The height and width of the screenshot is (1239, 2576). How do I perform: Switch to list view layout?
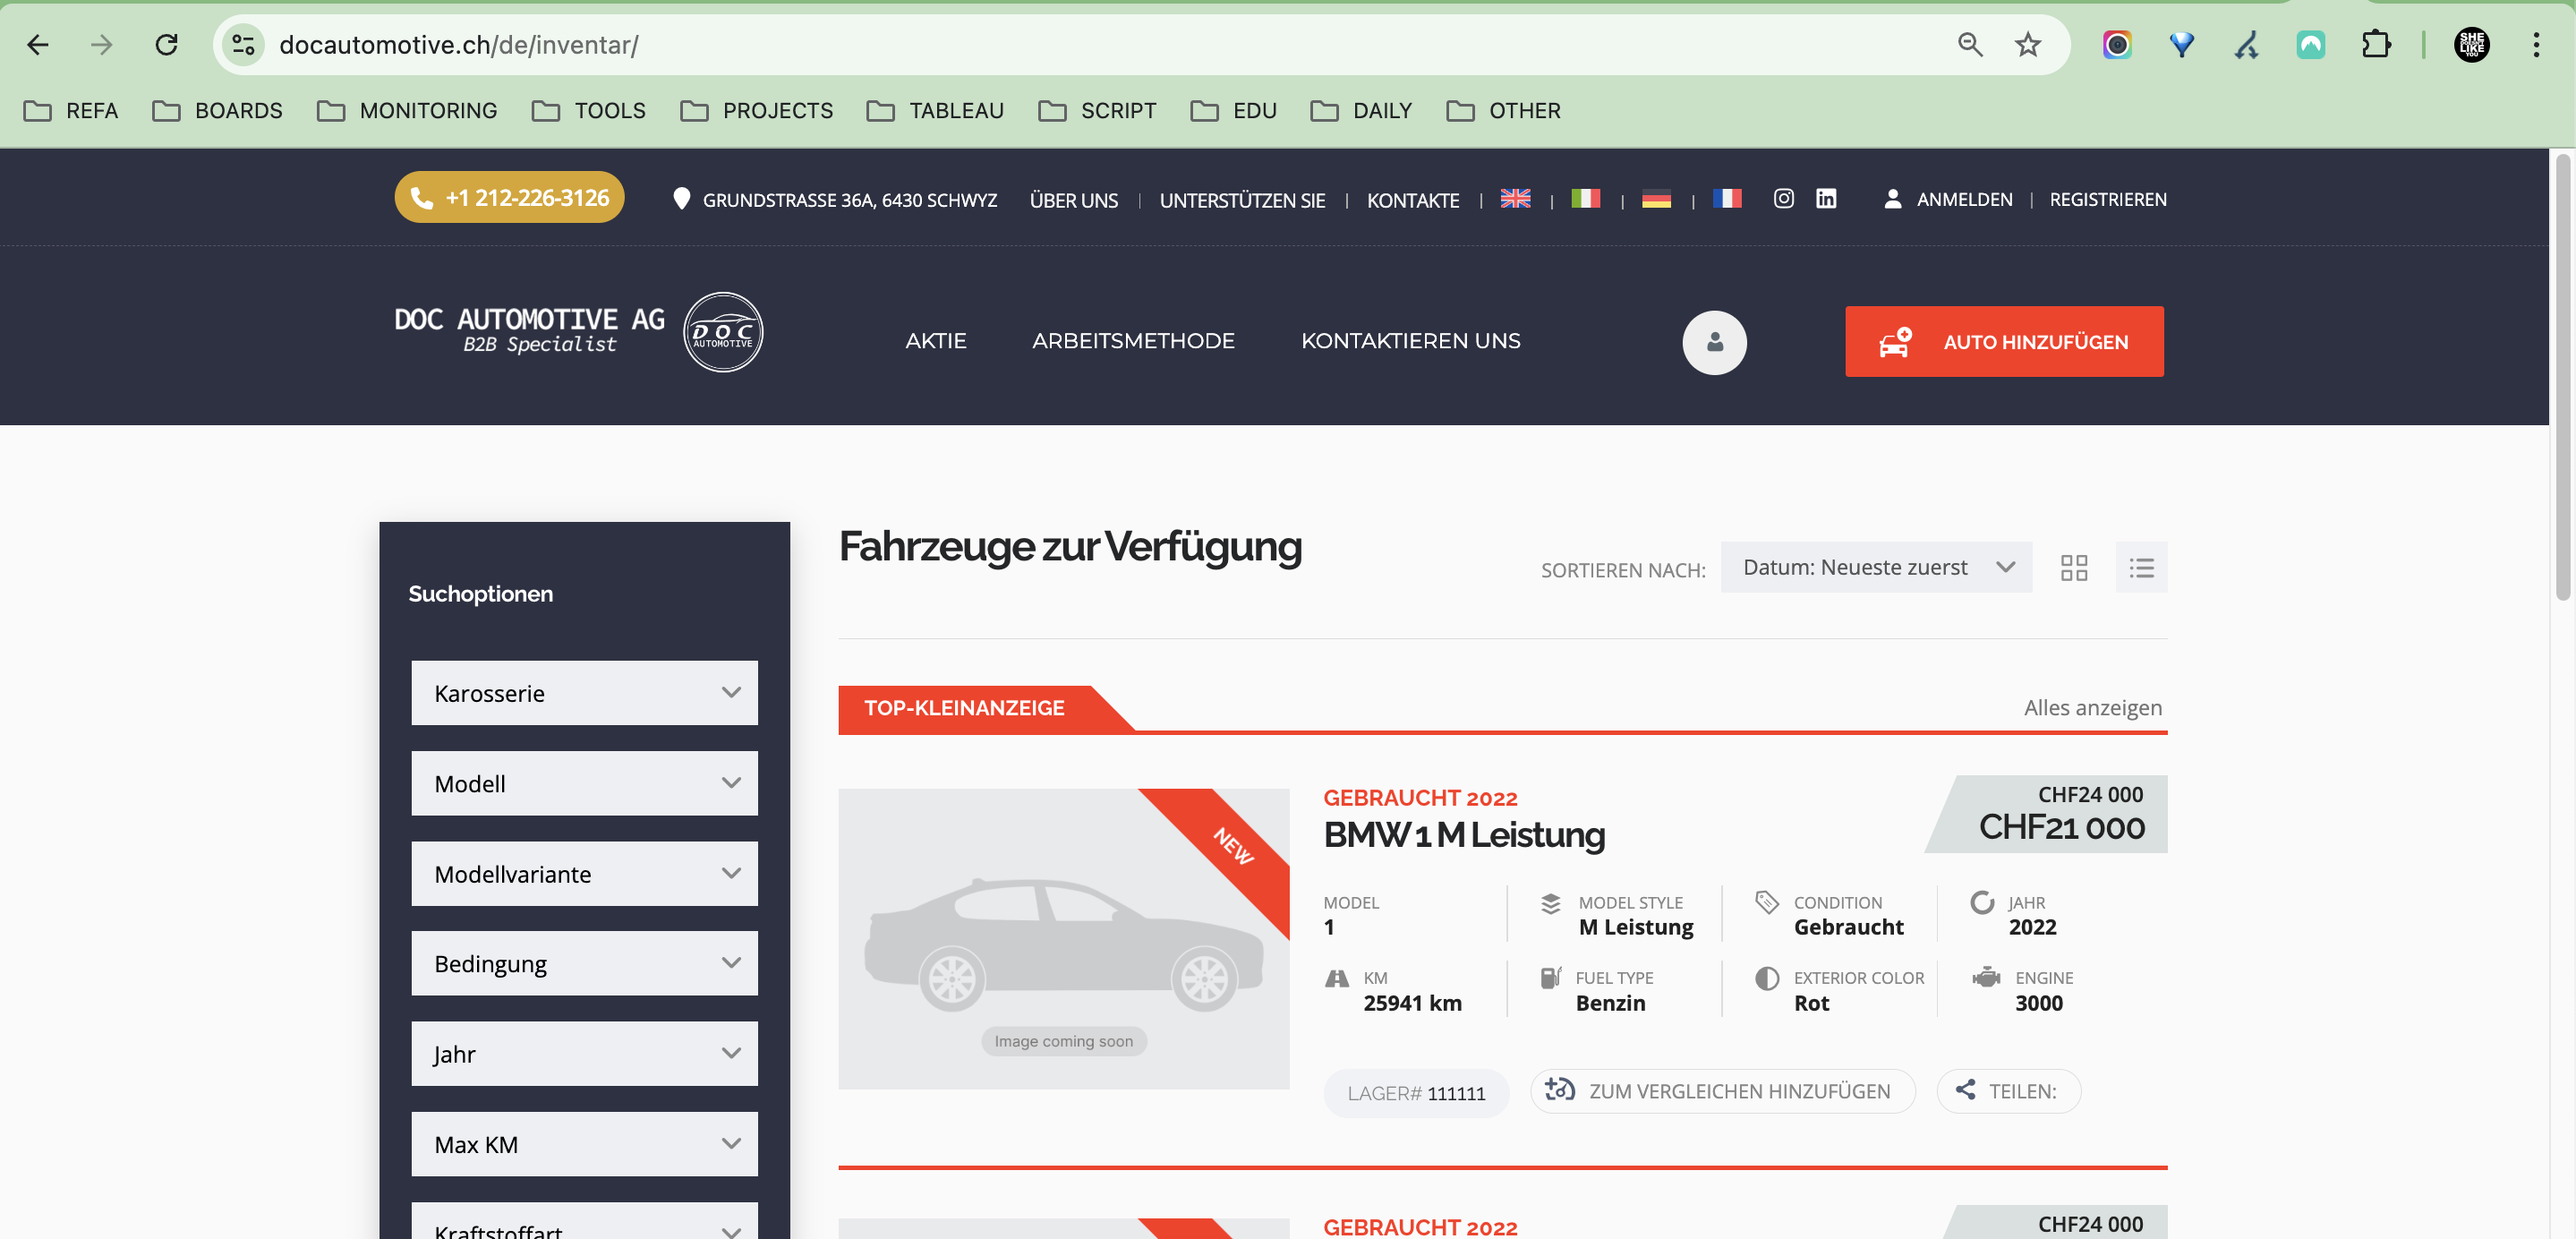2141,567
